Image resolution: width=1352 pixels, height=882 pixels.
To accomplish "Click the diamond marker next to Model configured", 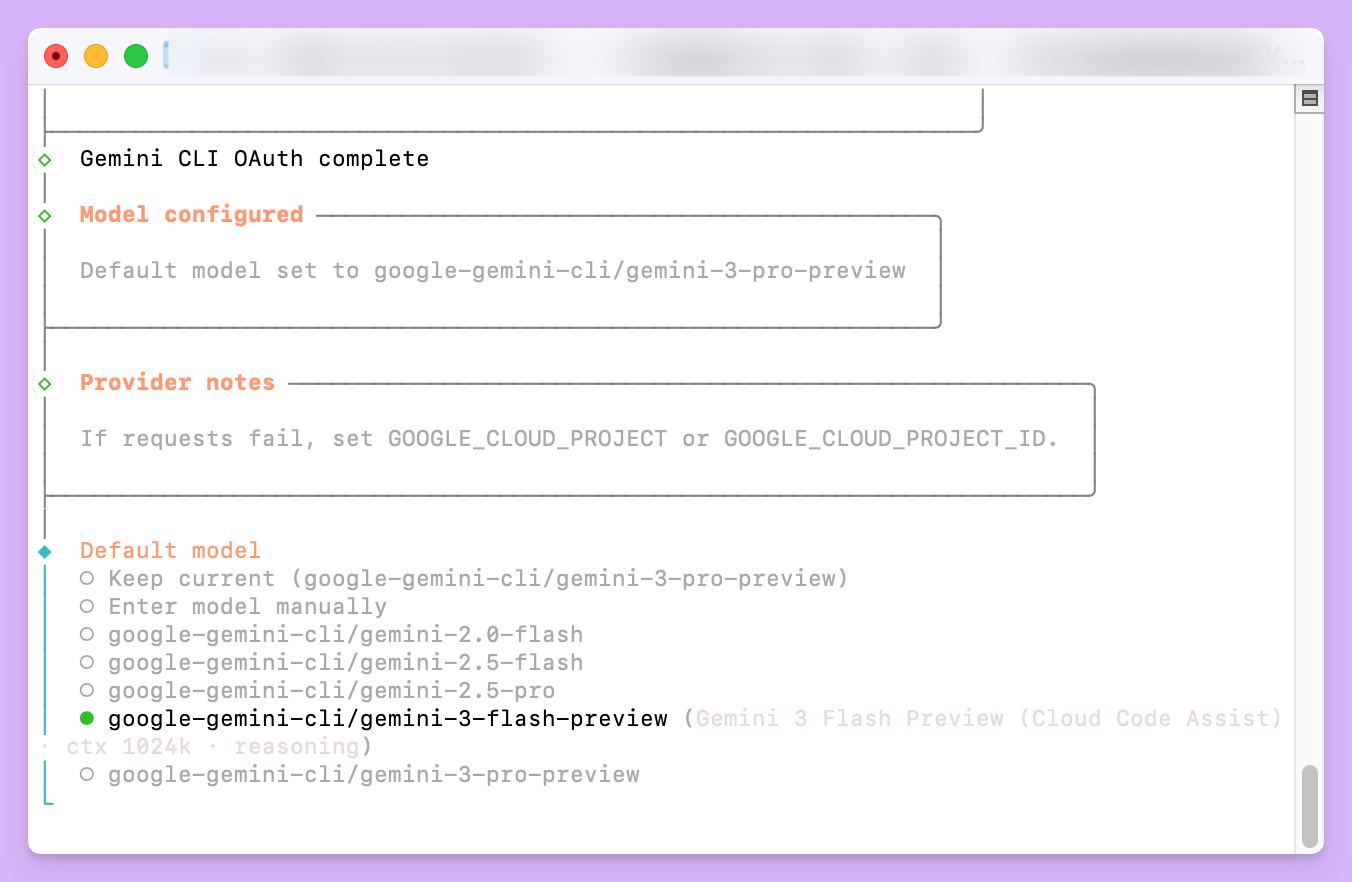I will pyautogui.click(x=44, y=216).
